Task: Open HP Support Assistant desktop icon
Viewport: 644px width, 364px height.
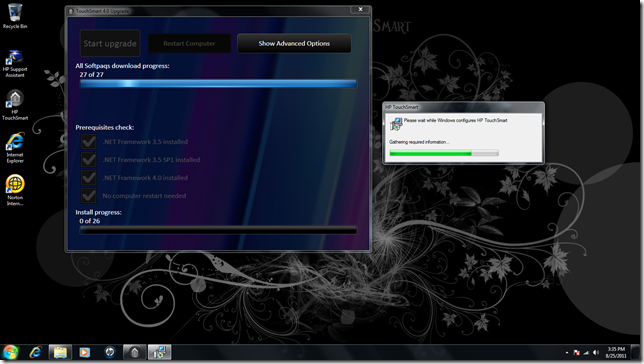Action: pyautogui.click(x=15, y=63)
